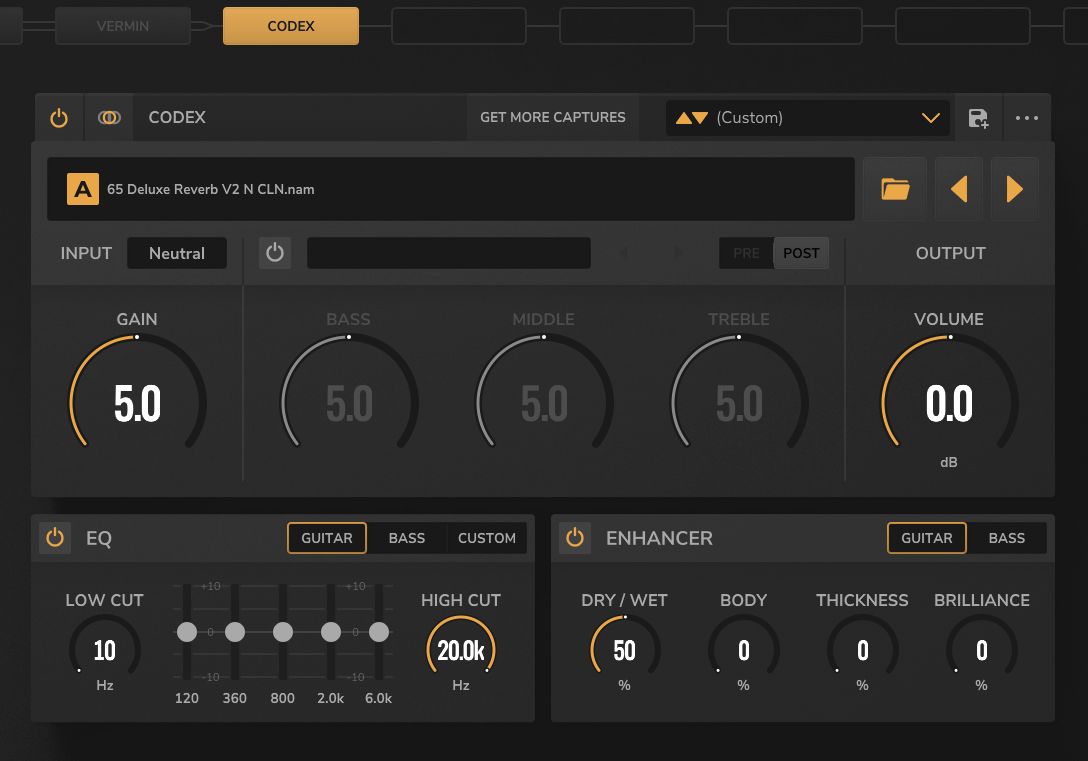
Task: Select the PRE tone stack position
Action: (x=746, y=253)
